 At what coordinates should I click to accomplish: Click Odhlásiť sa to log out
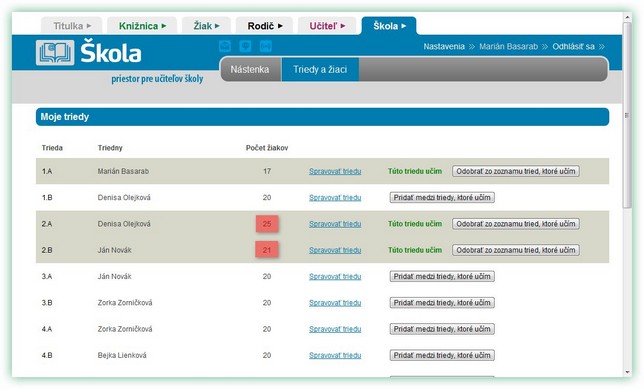pyautogui.click(x=573, y=46)
